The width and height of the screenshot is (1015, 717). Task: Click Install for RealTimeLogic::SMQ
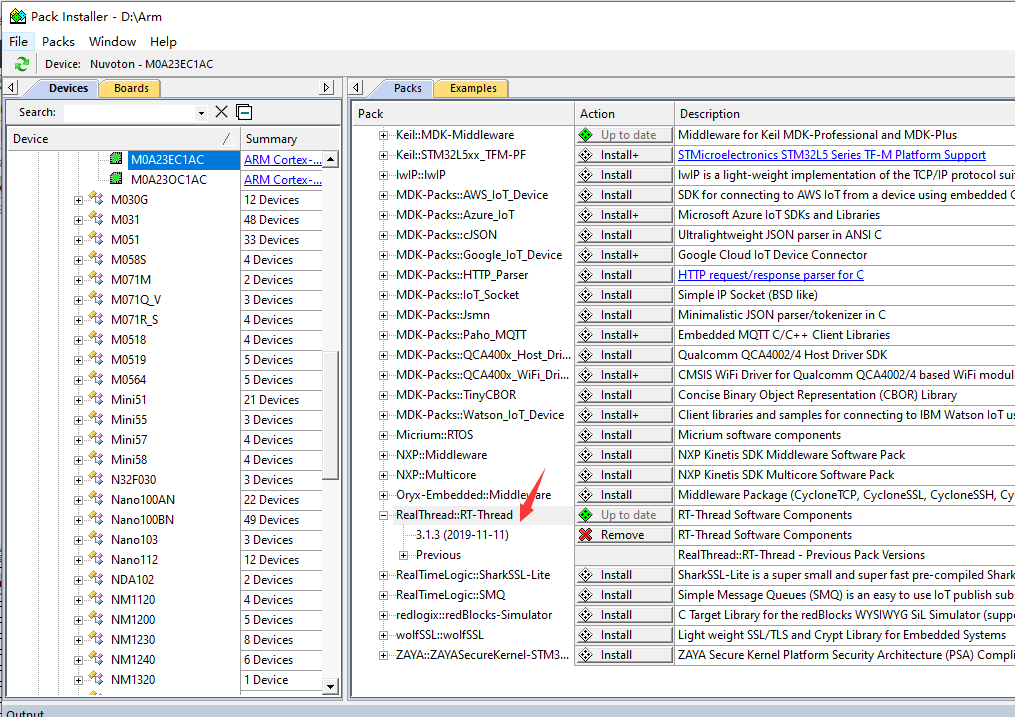pos(625,595)
